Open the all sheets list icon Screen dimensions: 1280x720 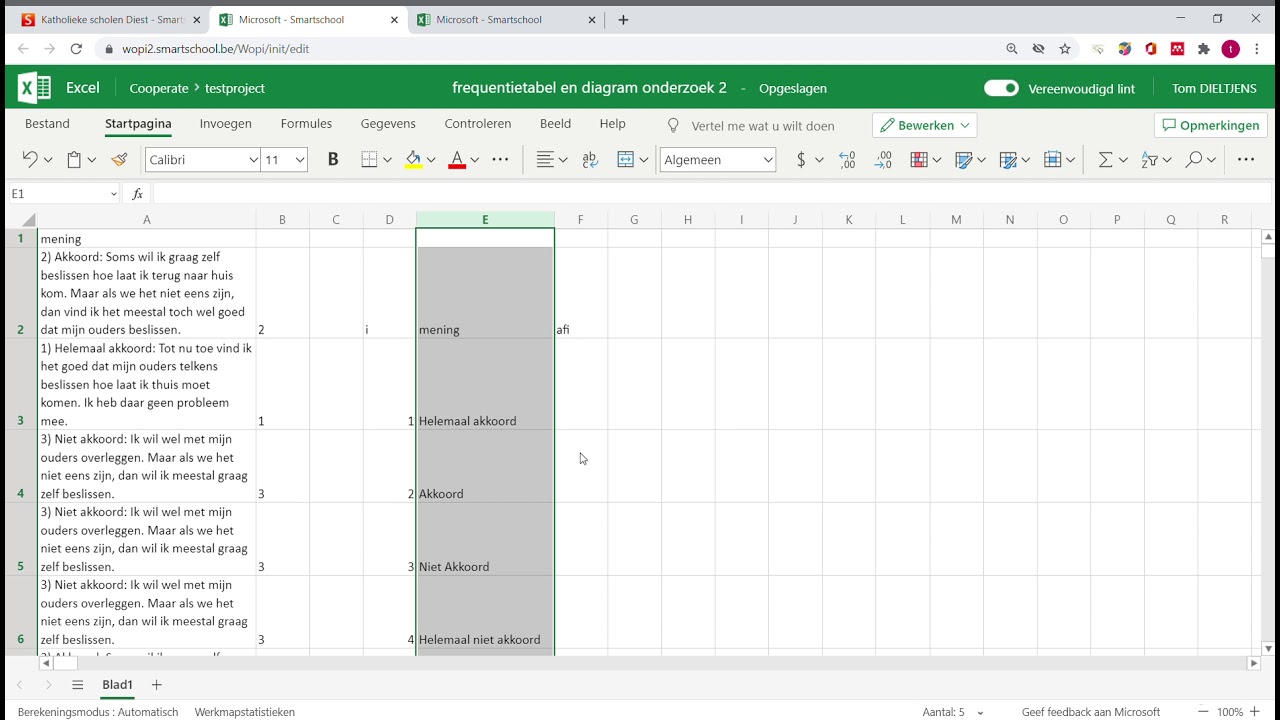77,685
